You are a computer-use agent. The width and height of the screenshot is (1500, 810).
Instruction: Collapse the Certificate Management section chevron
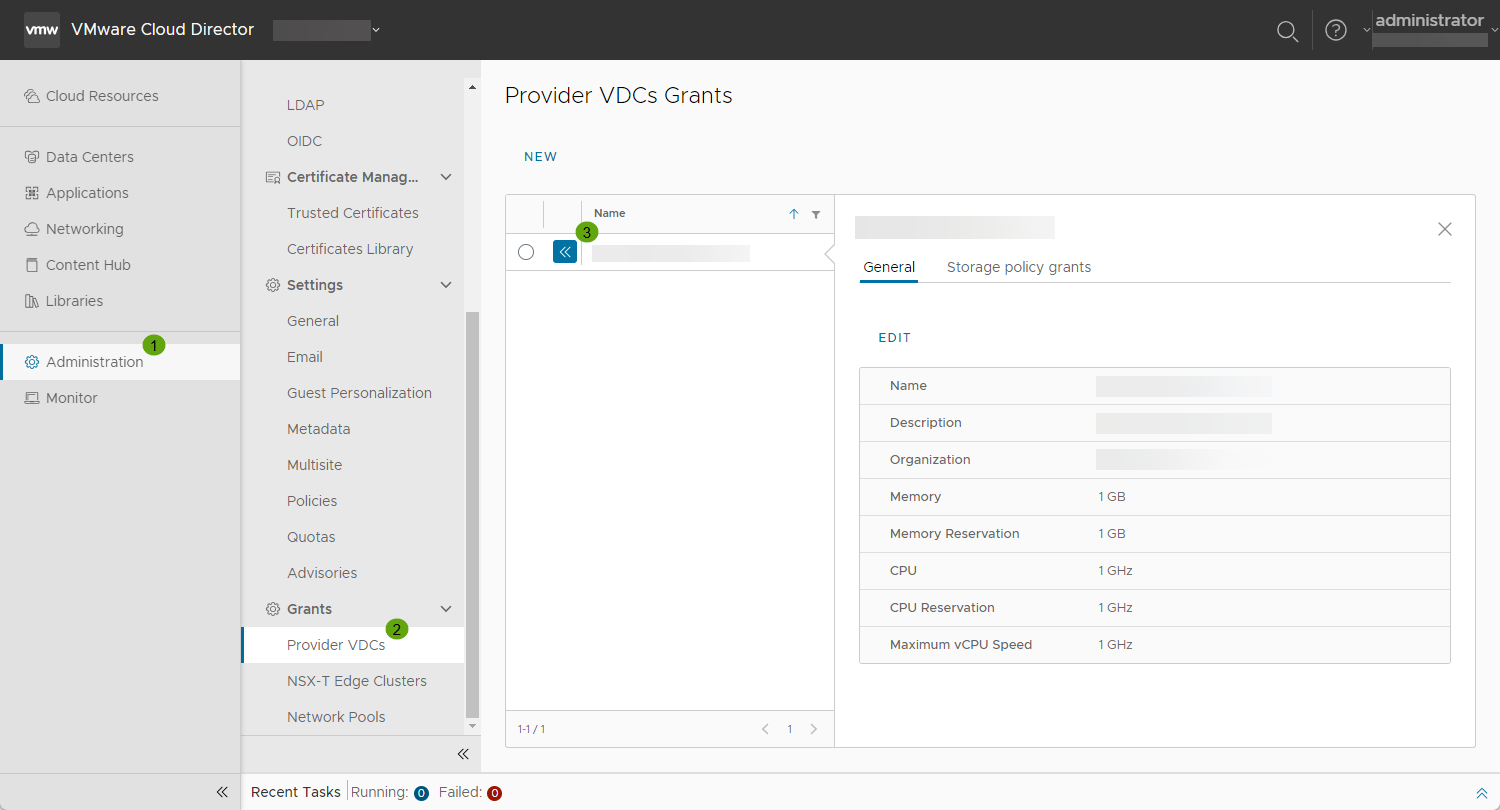point(446,177)
